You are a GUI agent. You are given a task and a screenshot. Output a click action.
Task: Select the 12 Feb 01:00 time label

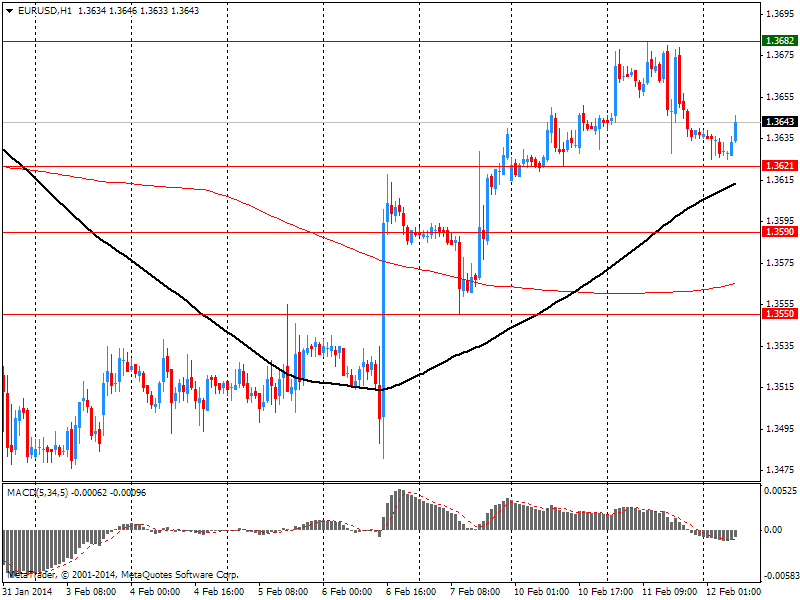click(x=733, y=592)
